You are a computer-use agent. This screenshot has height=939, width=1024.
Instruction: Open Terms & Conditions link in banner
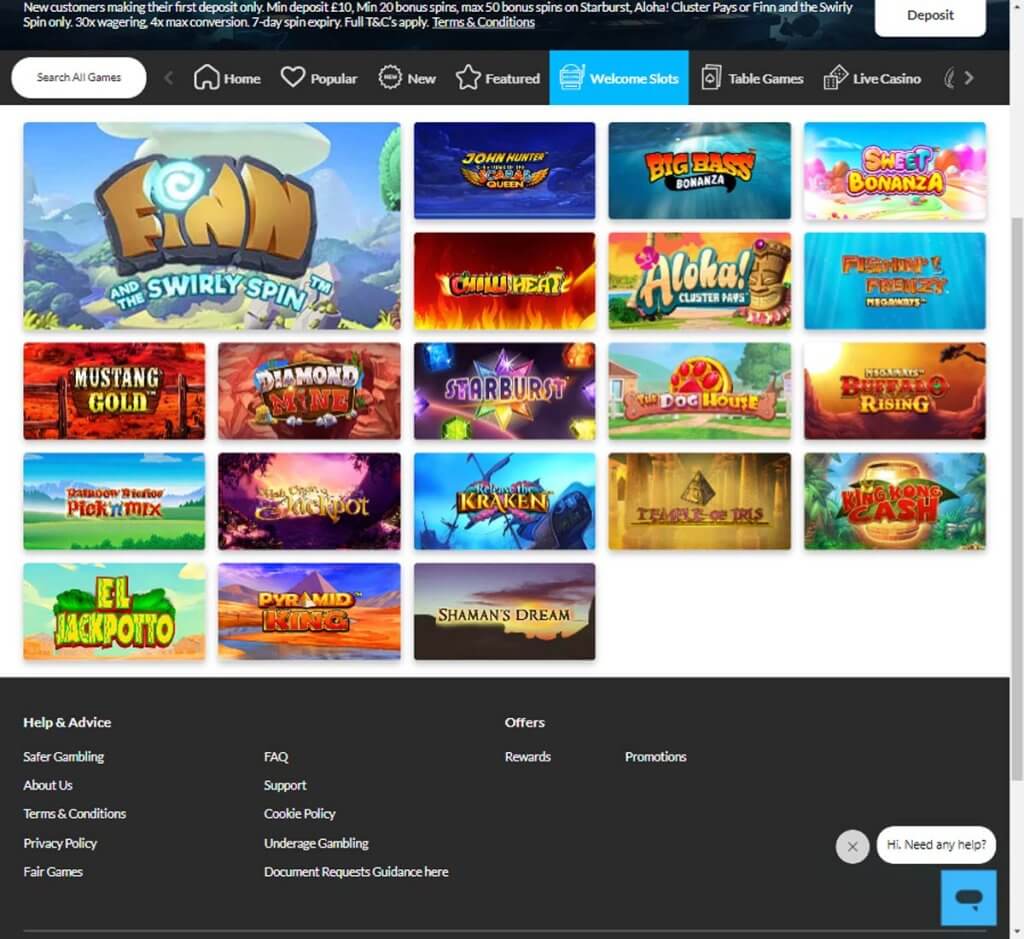[x=483, y=22]
